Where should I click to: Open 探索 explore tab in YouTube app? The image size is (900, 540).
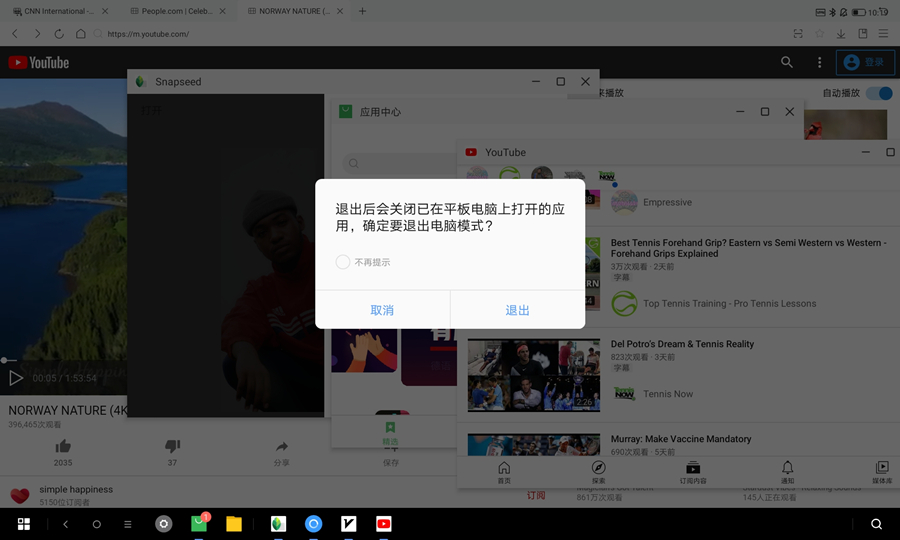coord(599,472)
